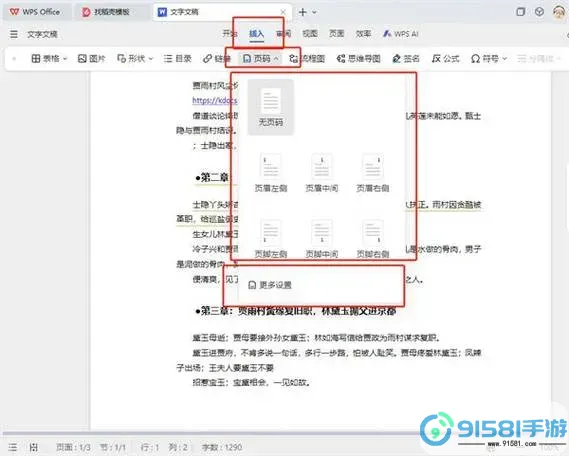Screen dimensions: 569x456
Task: Choose 页眉左侧 header left option
Action: 271,173
